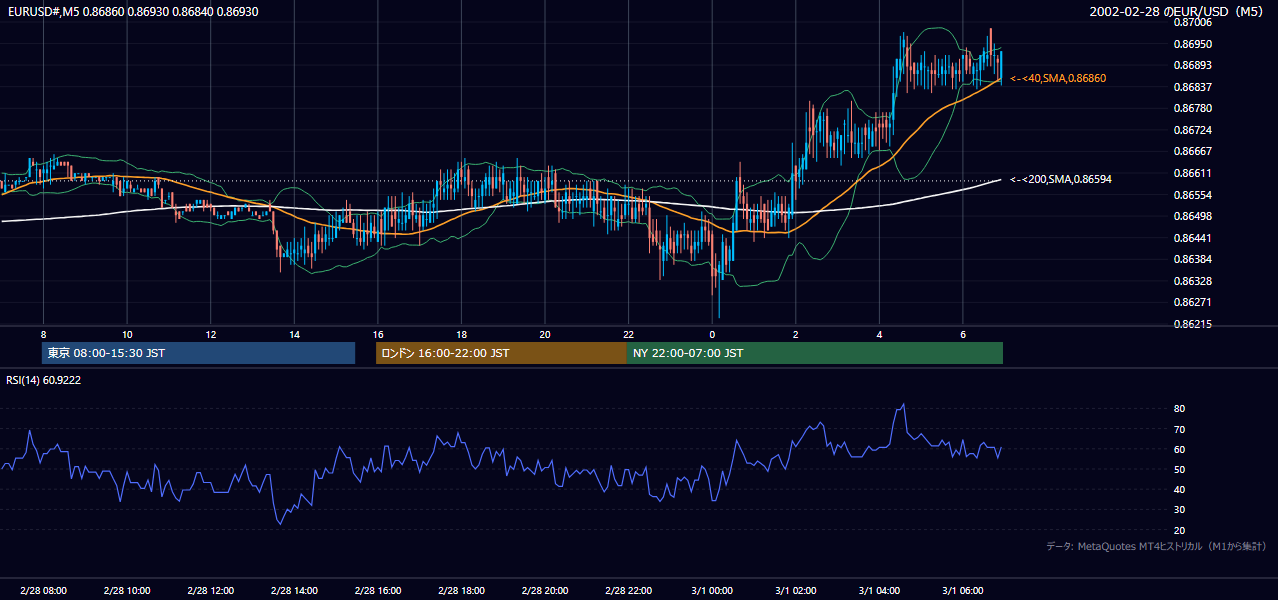Click hour tick '22' below the price chart

(628, 334)
